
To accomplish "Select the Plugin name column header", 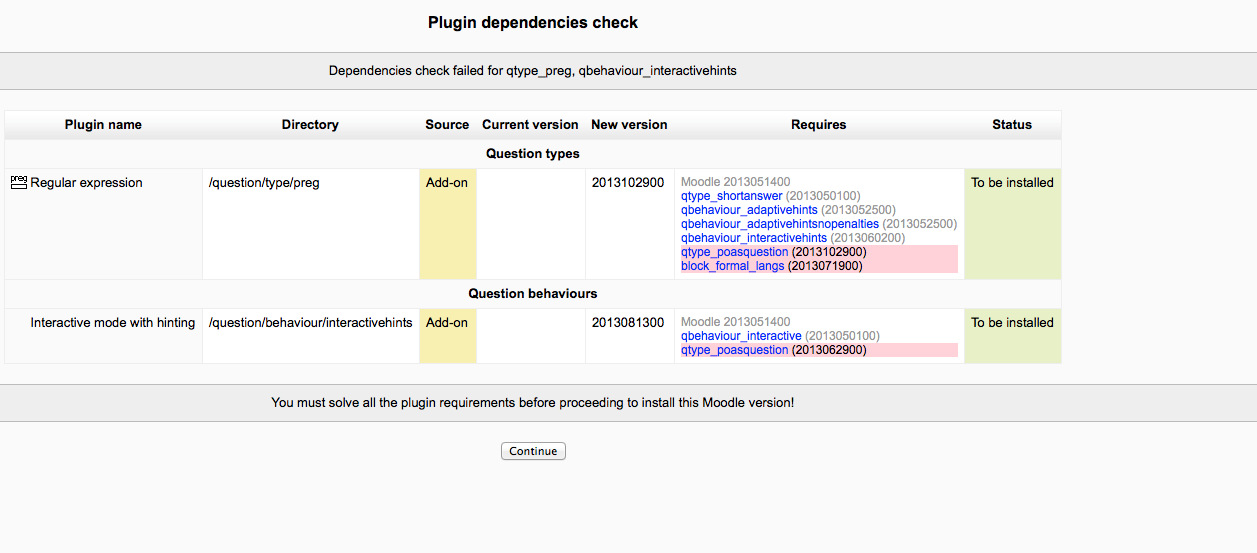I will click(103, 125).
